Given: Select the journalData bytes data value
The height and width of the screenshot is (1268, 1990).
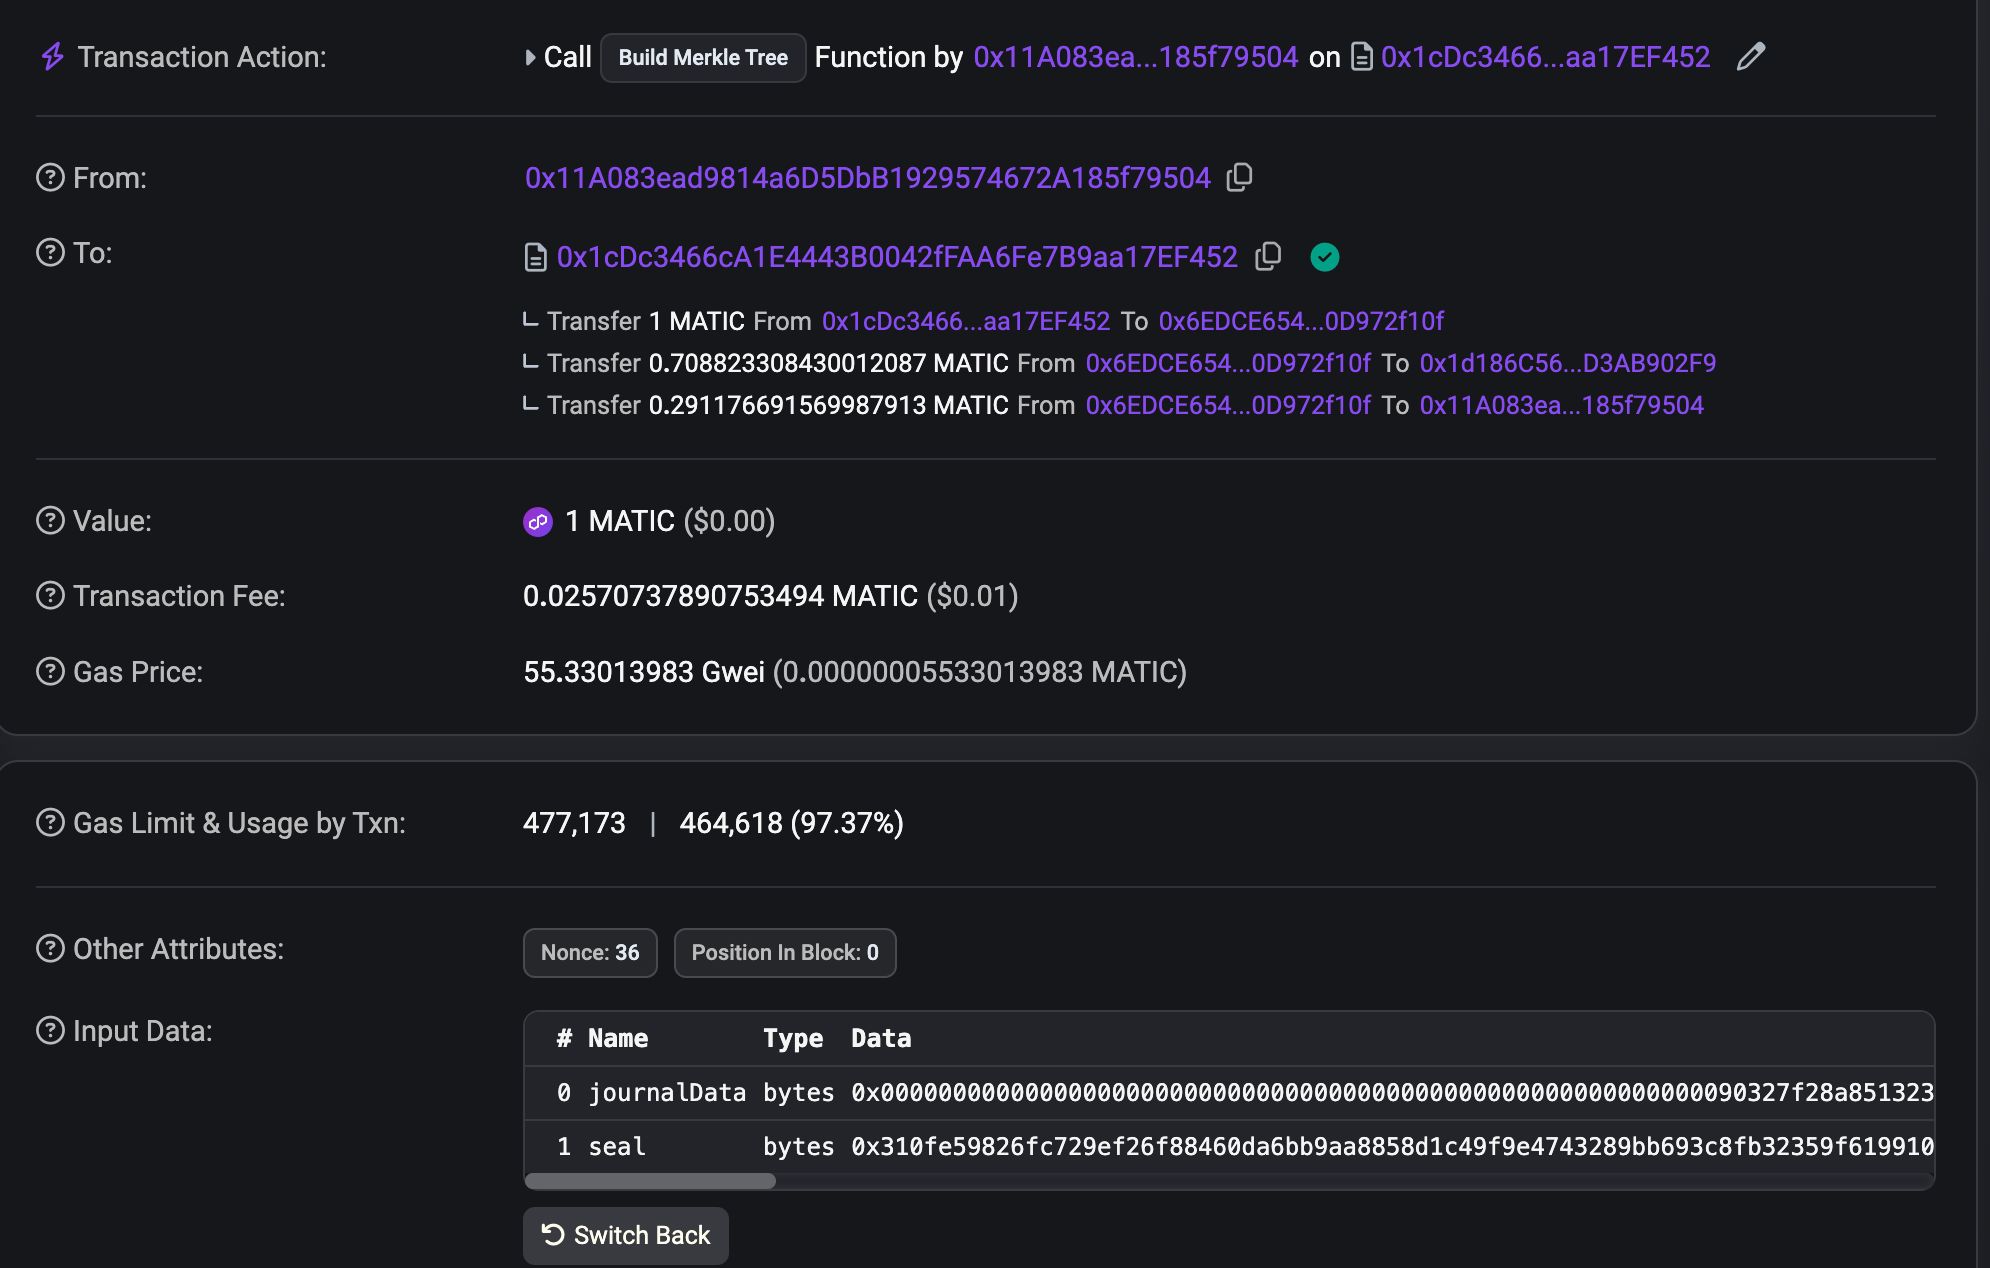Looking at the screenshot, I should click(1392, 1093).
